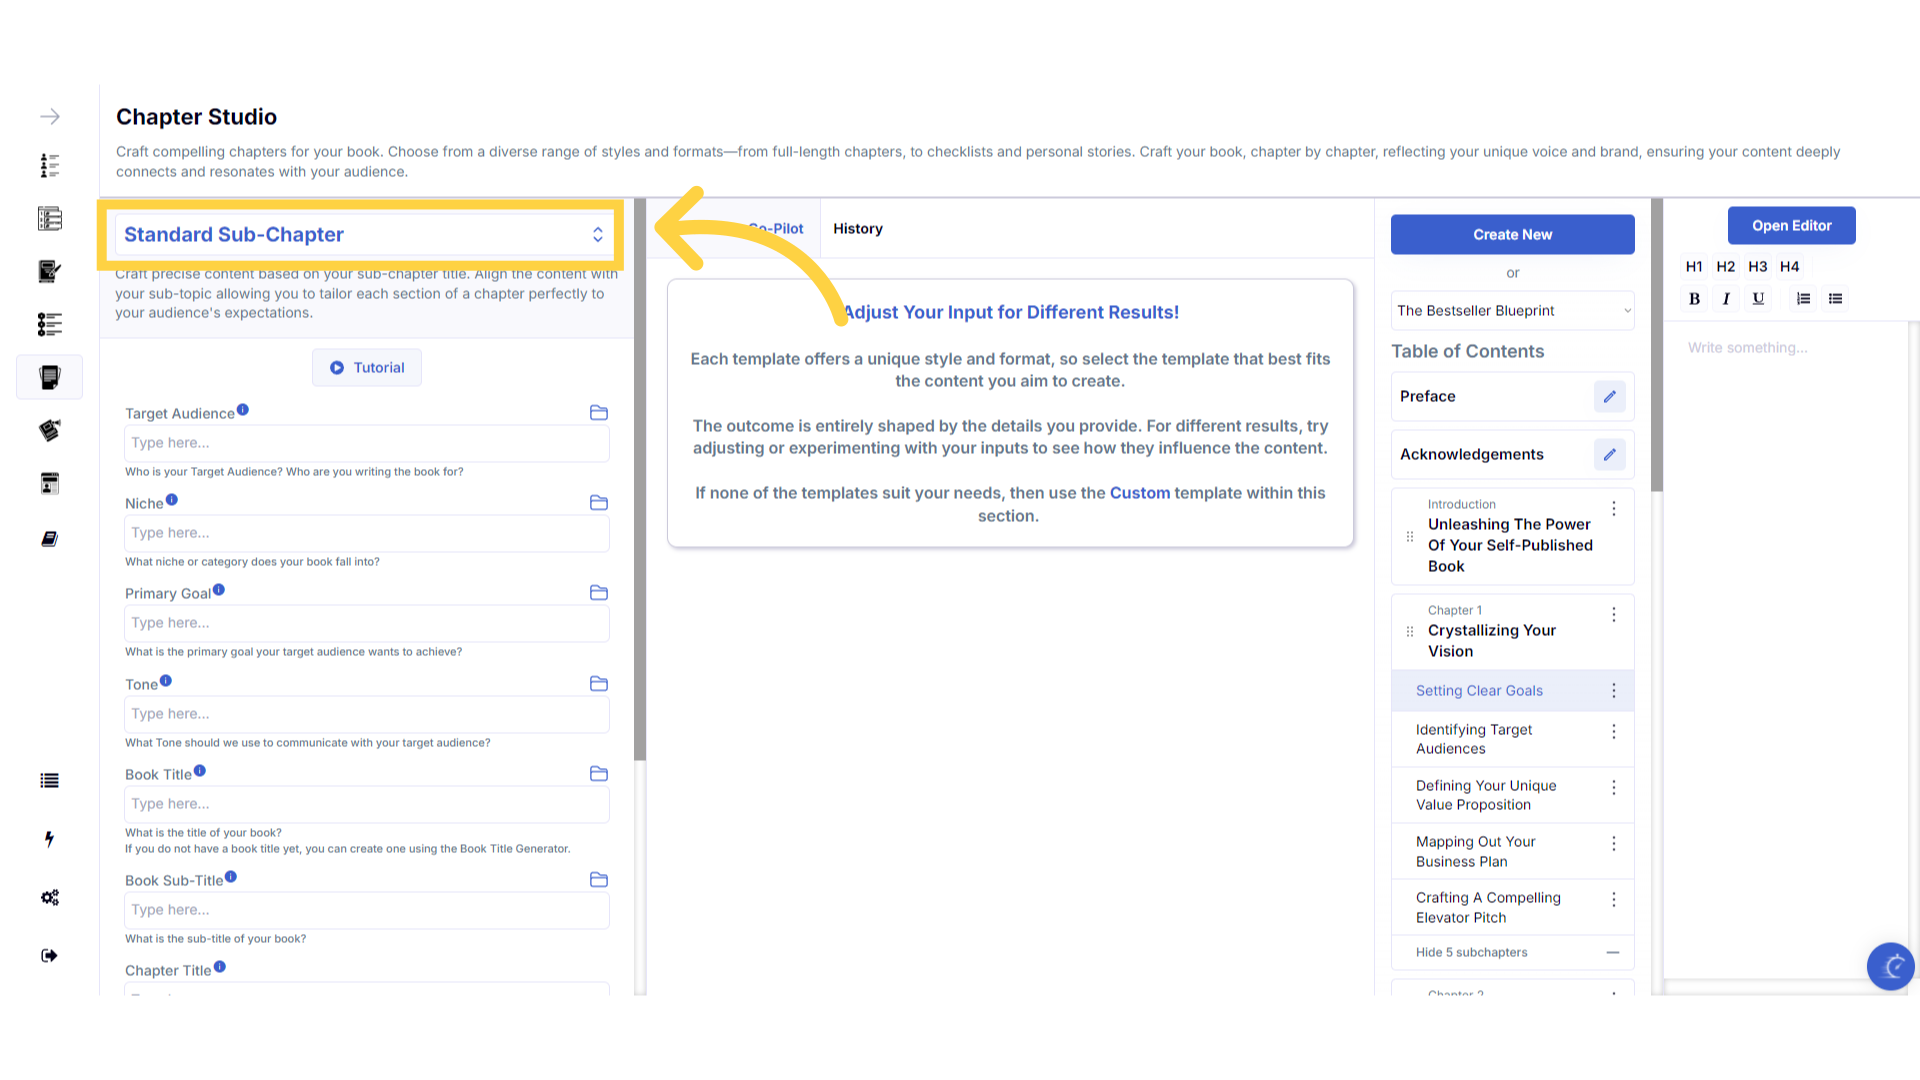1920x1080 pixels.
Task: Expand sidebar with top arrow icon
Action: (x=50, y=117)
